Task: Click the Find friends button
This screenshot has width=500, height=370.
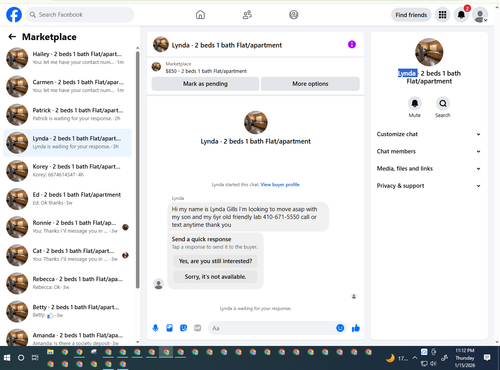Action: tap(411, 15)
